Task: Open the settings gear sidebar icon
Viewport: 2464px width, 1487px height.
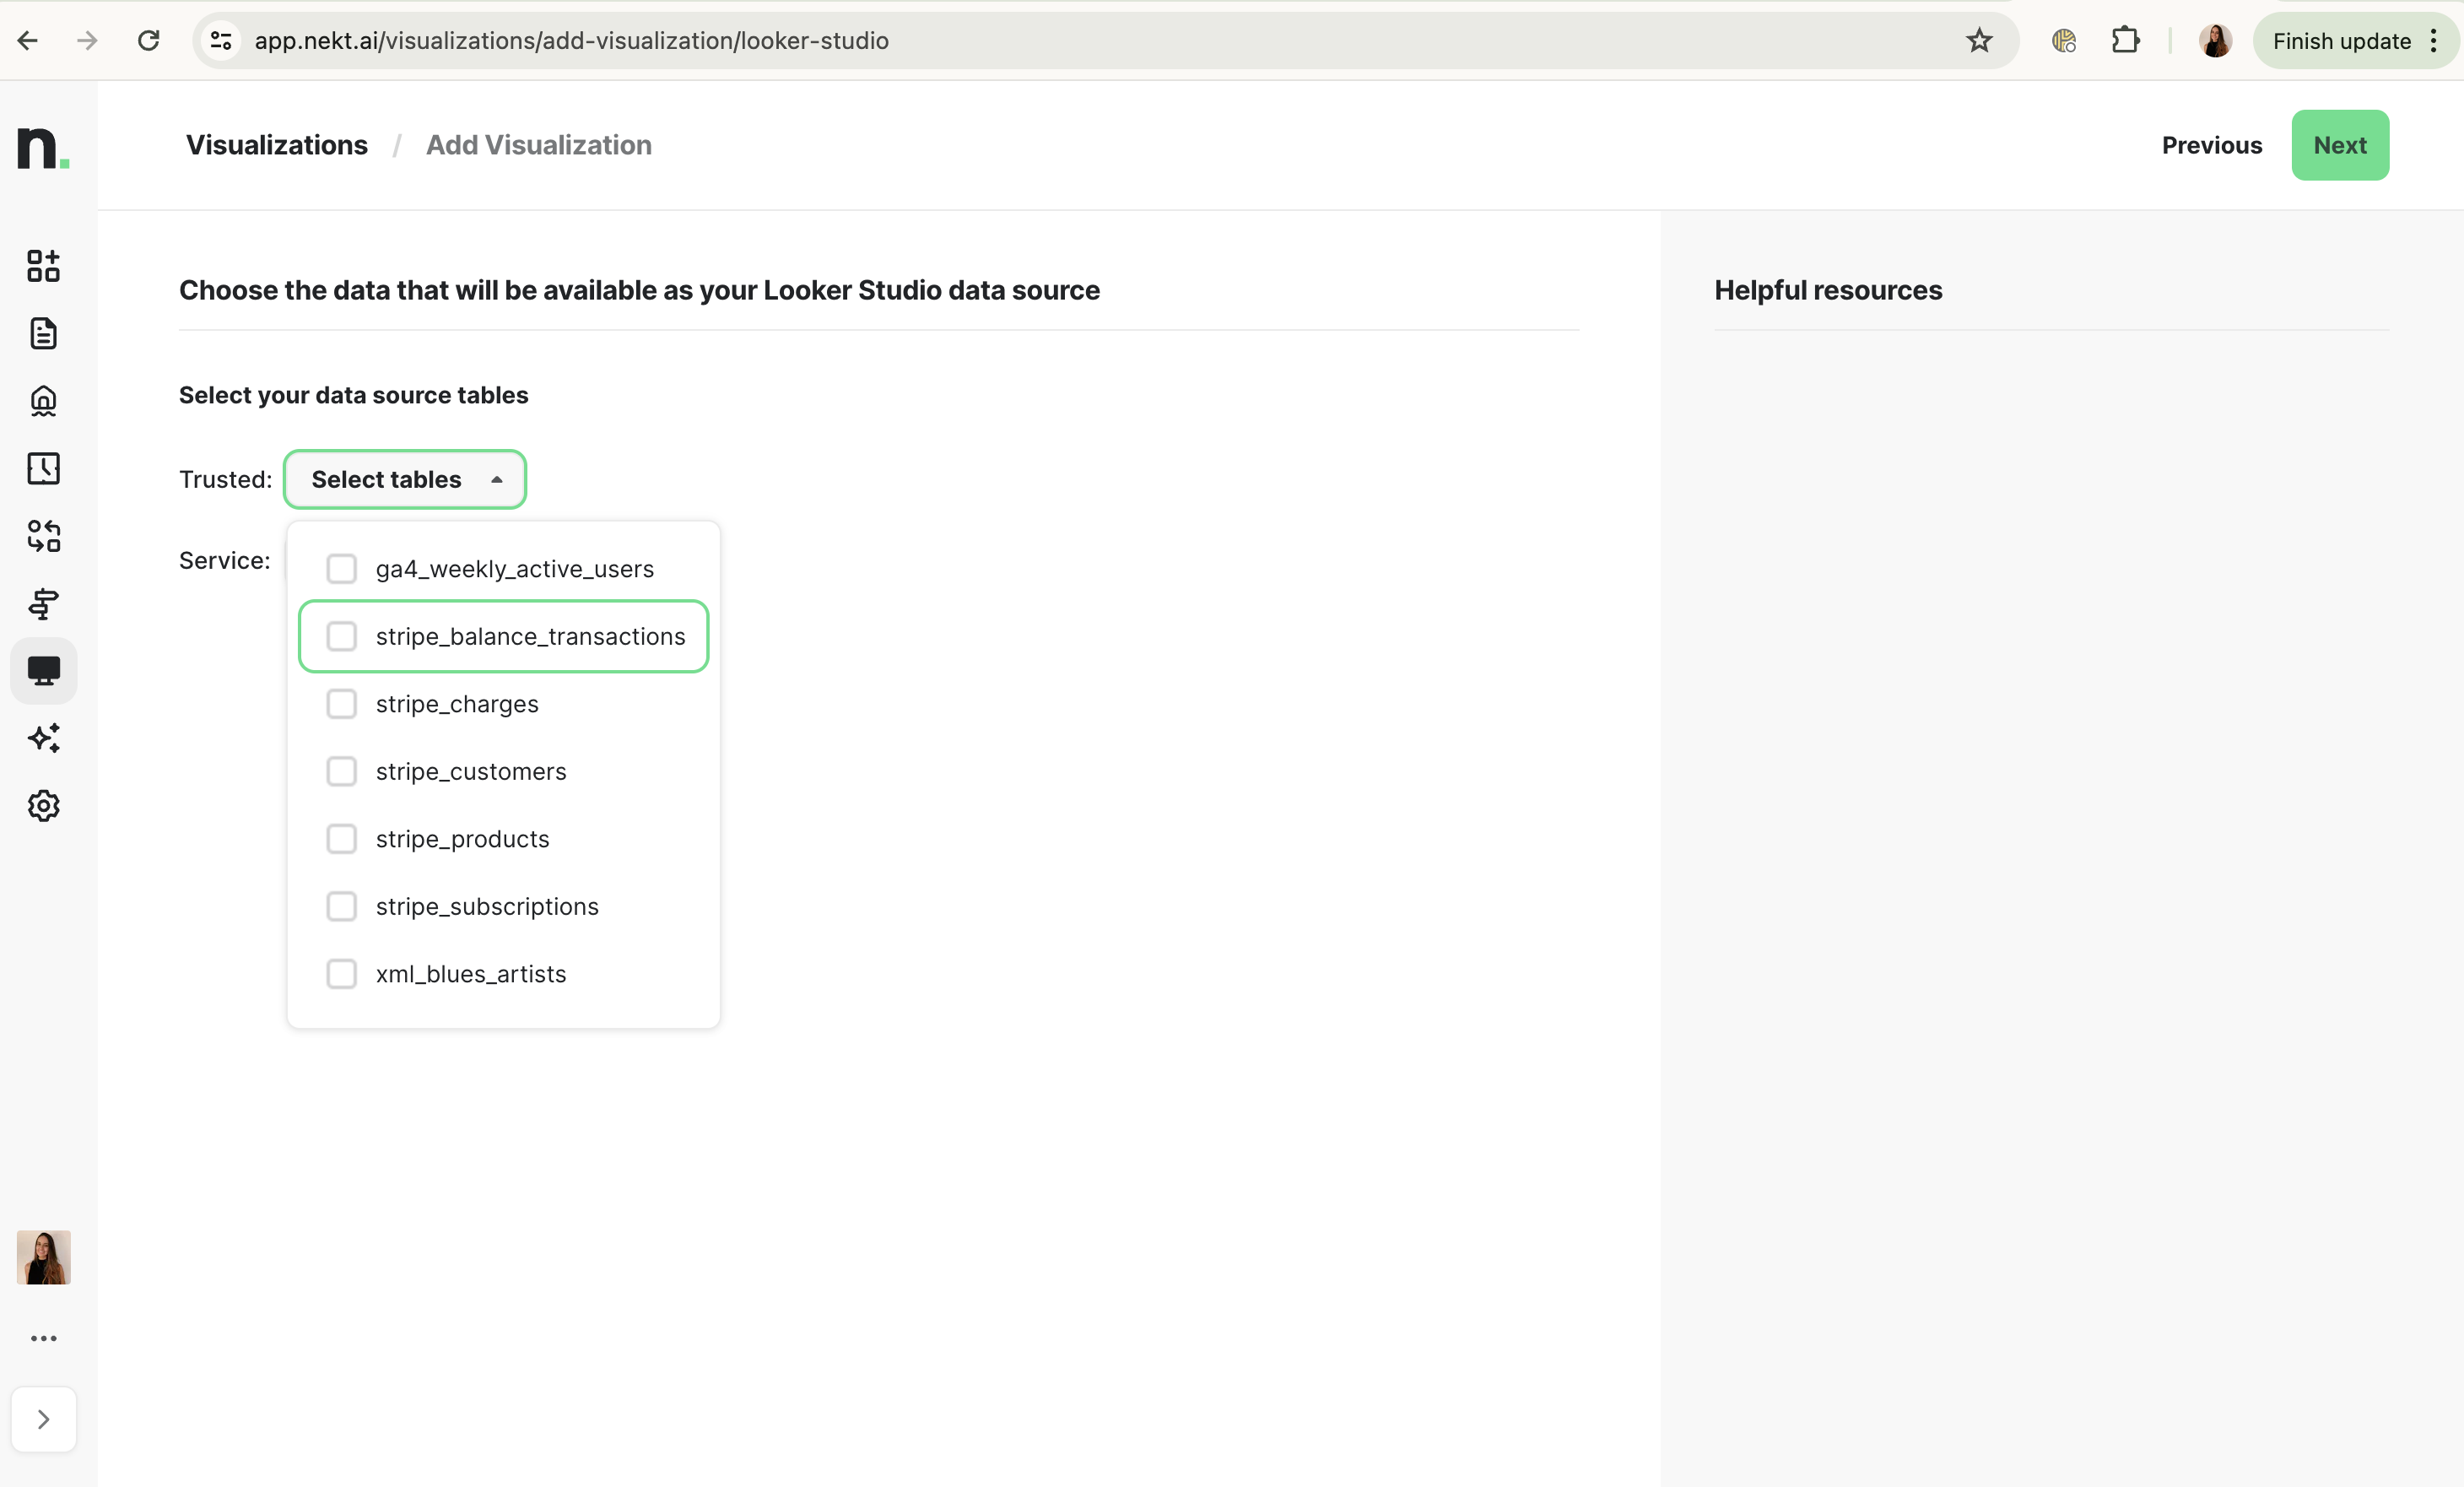Action: tap(43, 805)
